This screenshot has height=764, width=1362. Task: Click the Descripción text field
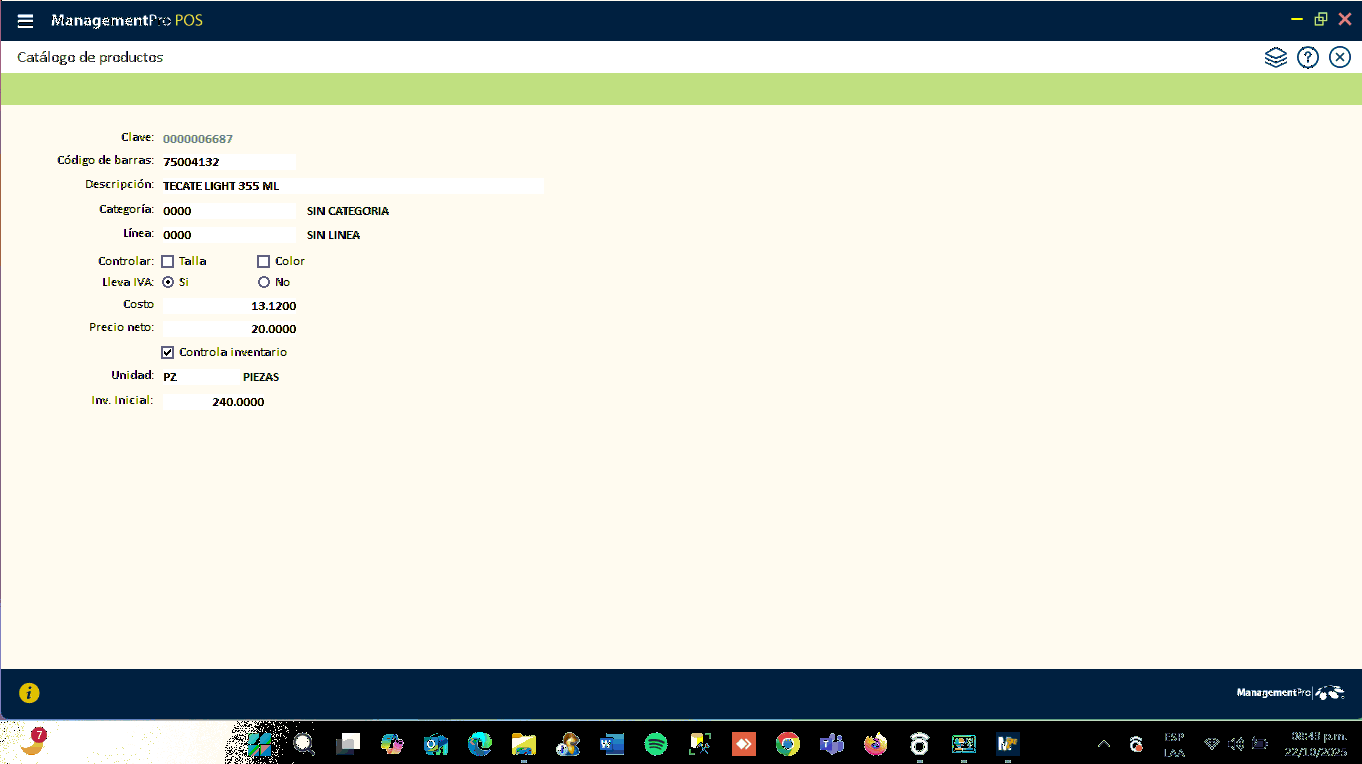[352, 186]
